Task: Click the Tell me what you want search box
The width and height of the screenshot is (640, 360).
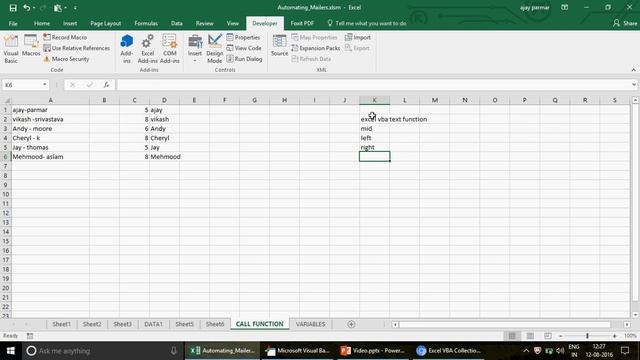Action: pos(367,23)
